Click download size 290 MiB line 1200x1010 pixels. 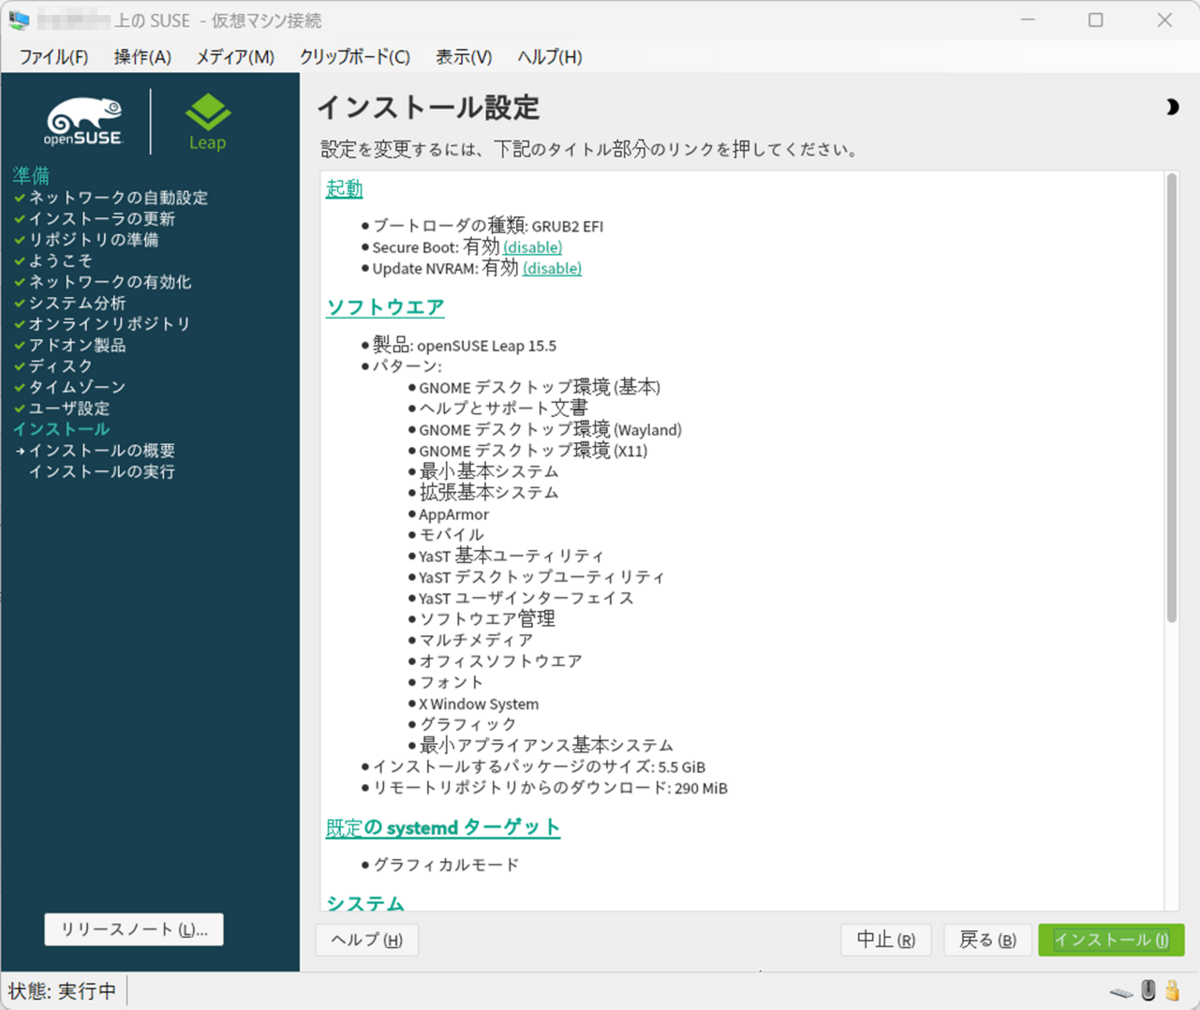(x=550, y=788)
